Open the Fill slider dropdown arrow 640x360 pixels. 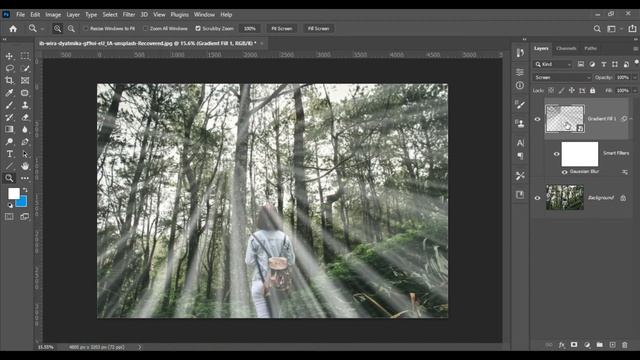click(x=634, y=91)
